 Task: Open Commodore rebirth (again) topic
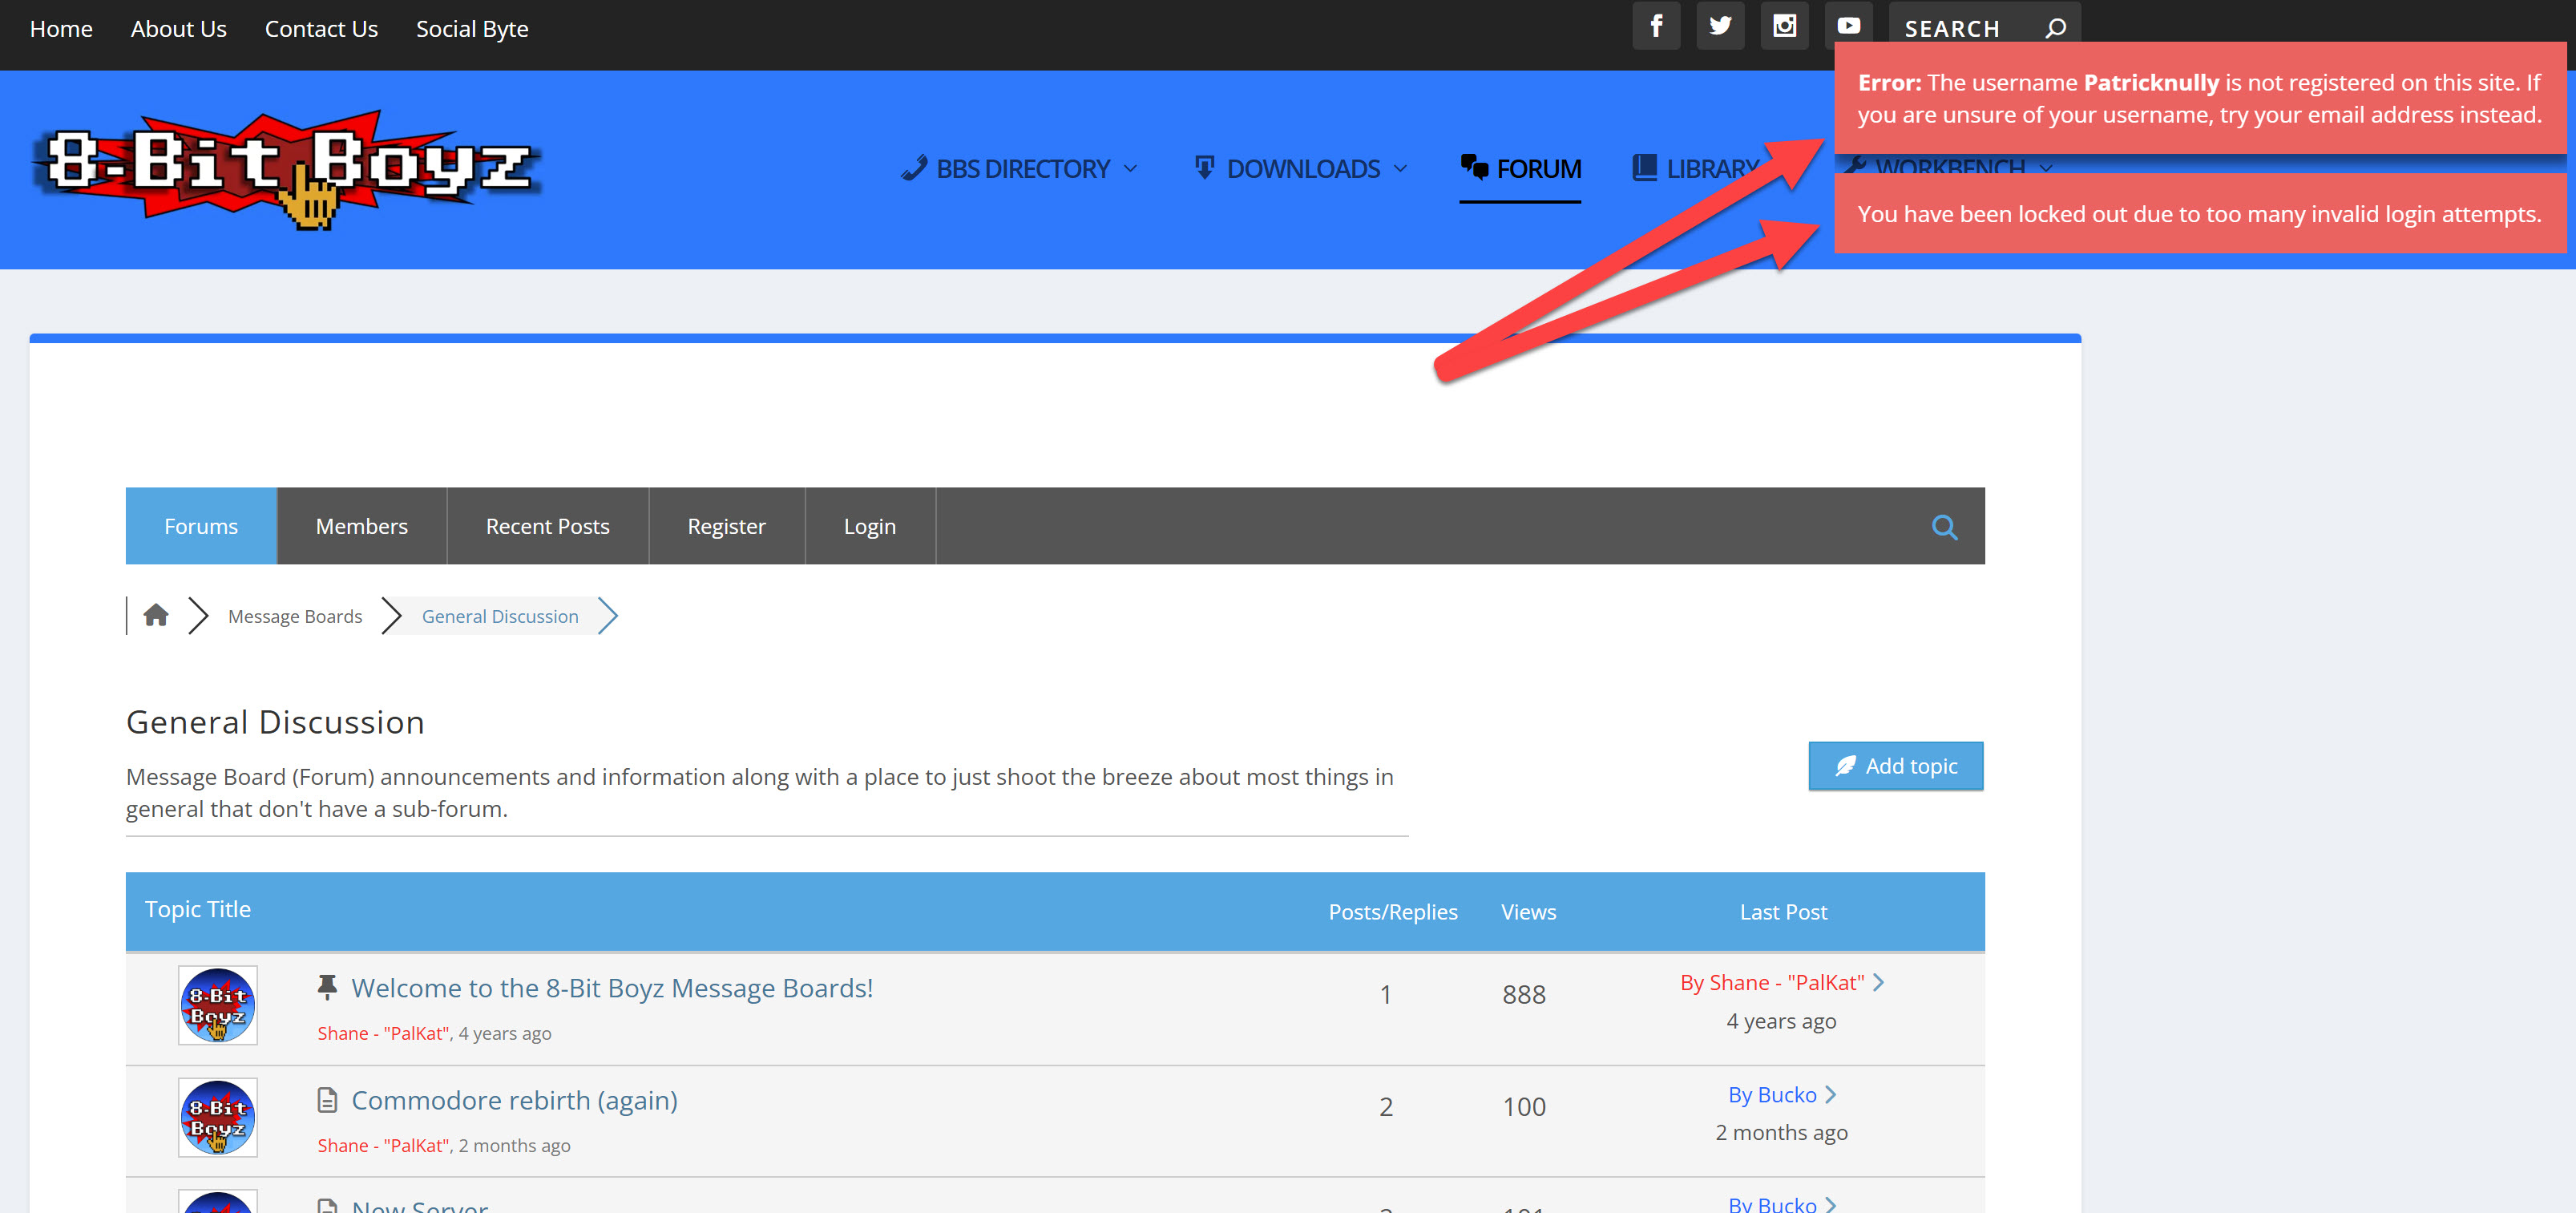[x=515, y=1100]
